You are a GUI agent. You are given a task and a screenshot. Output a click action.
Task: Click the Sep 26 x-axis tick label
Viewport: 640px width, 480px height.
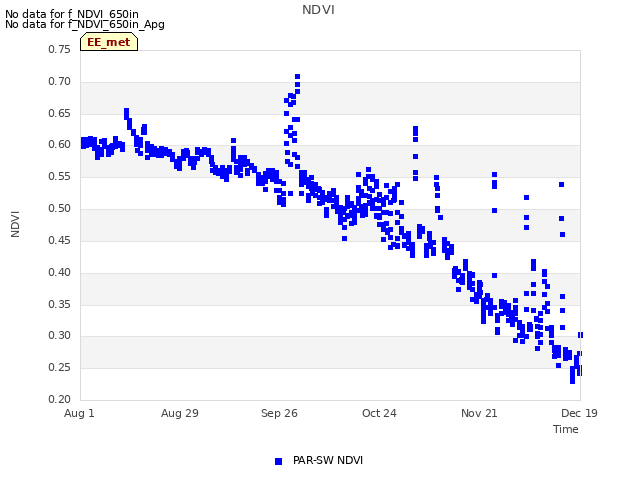(x=279, y=413)
